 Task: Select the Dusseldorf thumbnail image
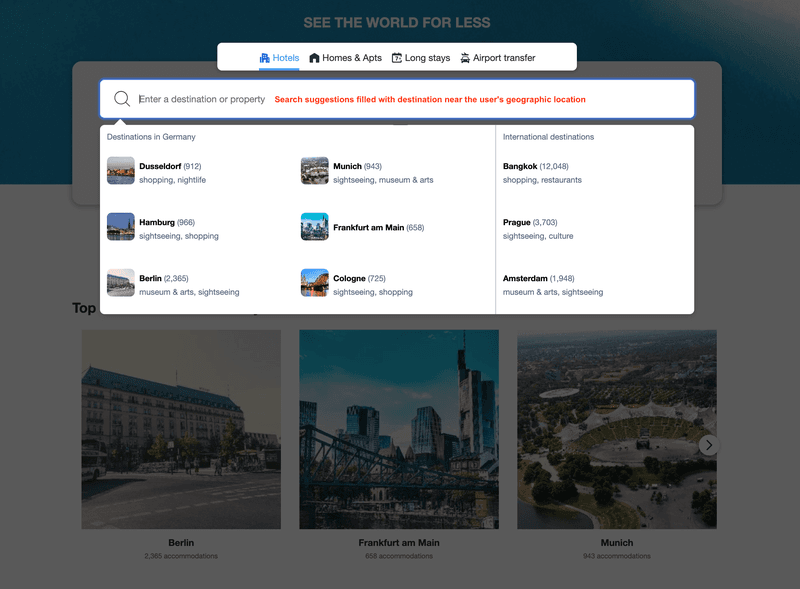pyautogui.click(x=121, y=171)
